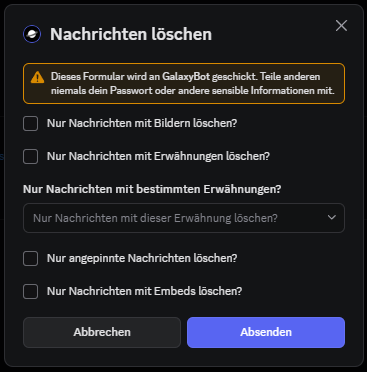The image size is (367, 372).
Task: Click the 'Nachrichten löschen' dialog title
Action: point(131,34)
